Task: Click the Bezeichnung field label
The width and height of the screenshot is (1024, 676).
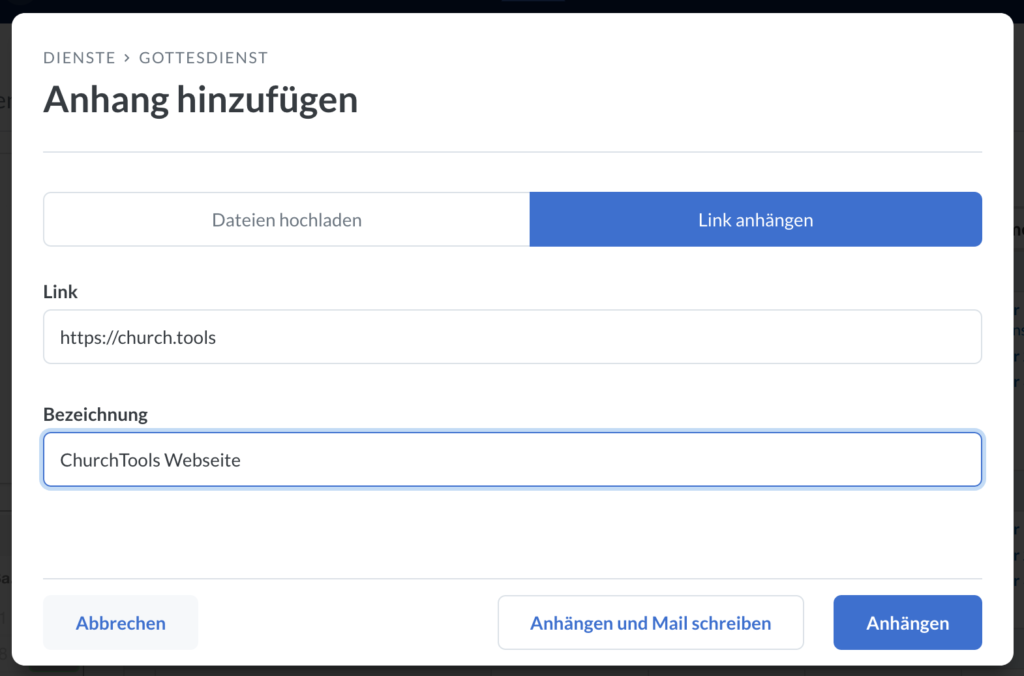Action: click(x=95, y=415)
